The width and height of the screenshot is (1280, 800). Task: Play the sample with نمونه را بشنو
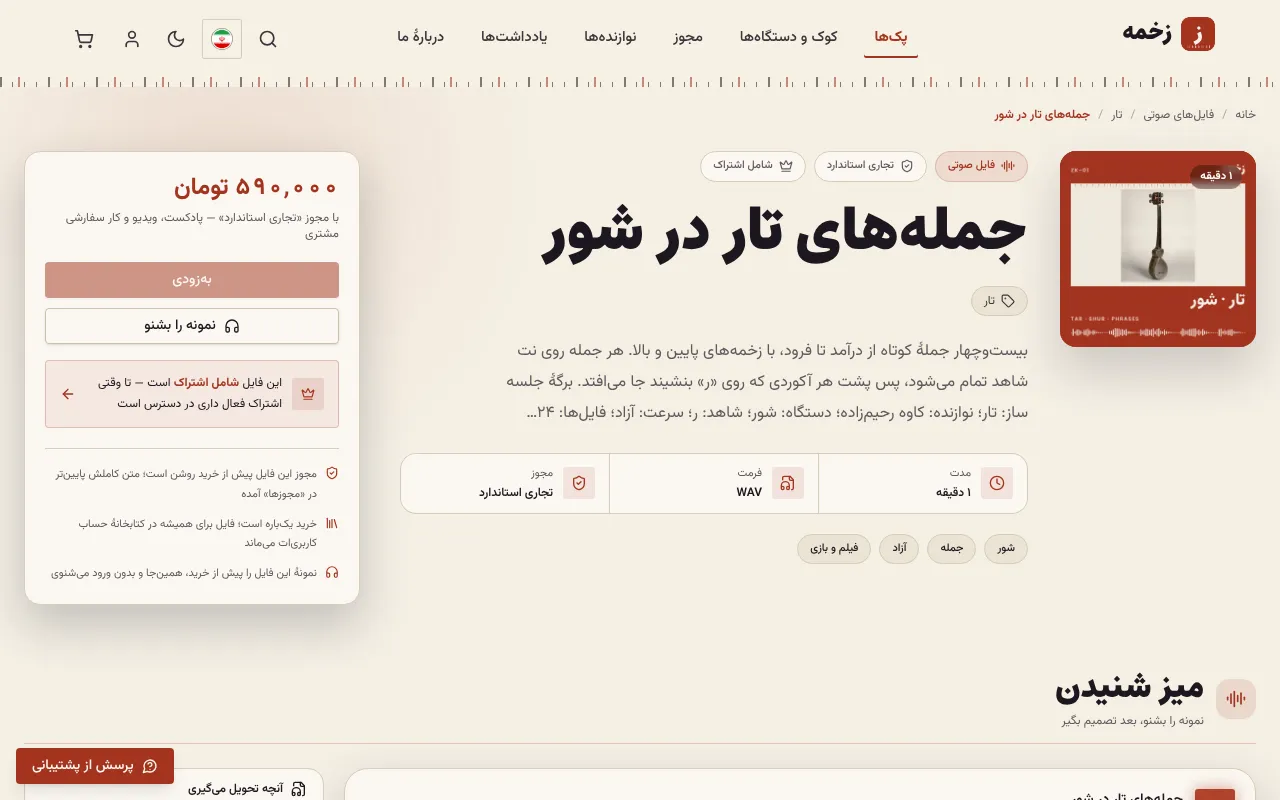[x=192, y=326]
